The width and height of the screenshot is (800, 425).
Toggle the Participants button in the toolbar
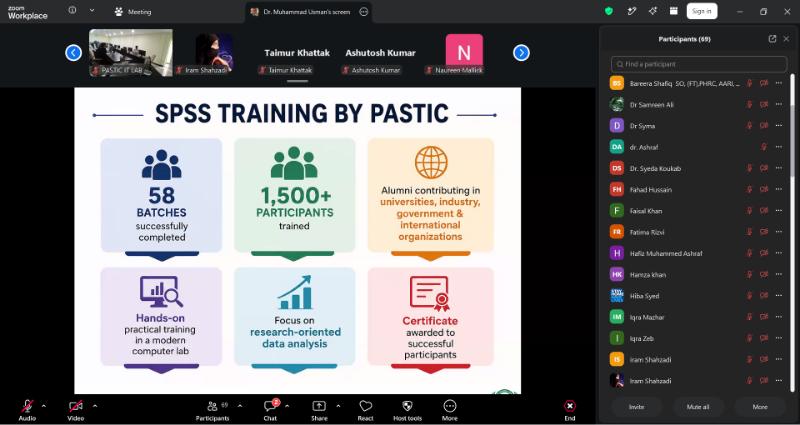(x=212, y=410)
